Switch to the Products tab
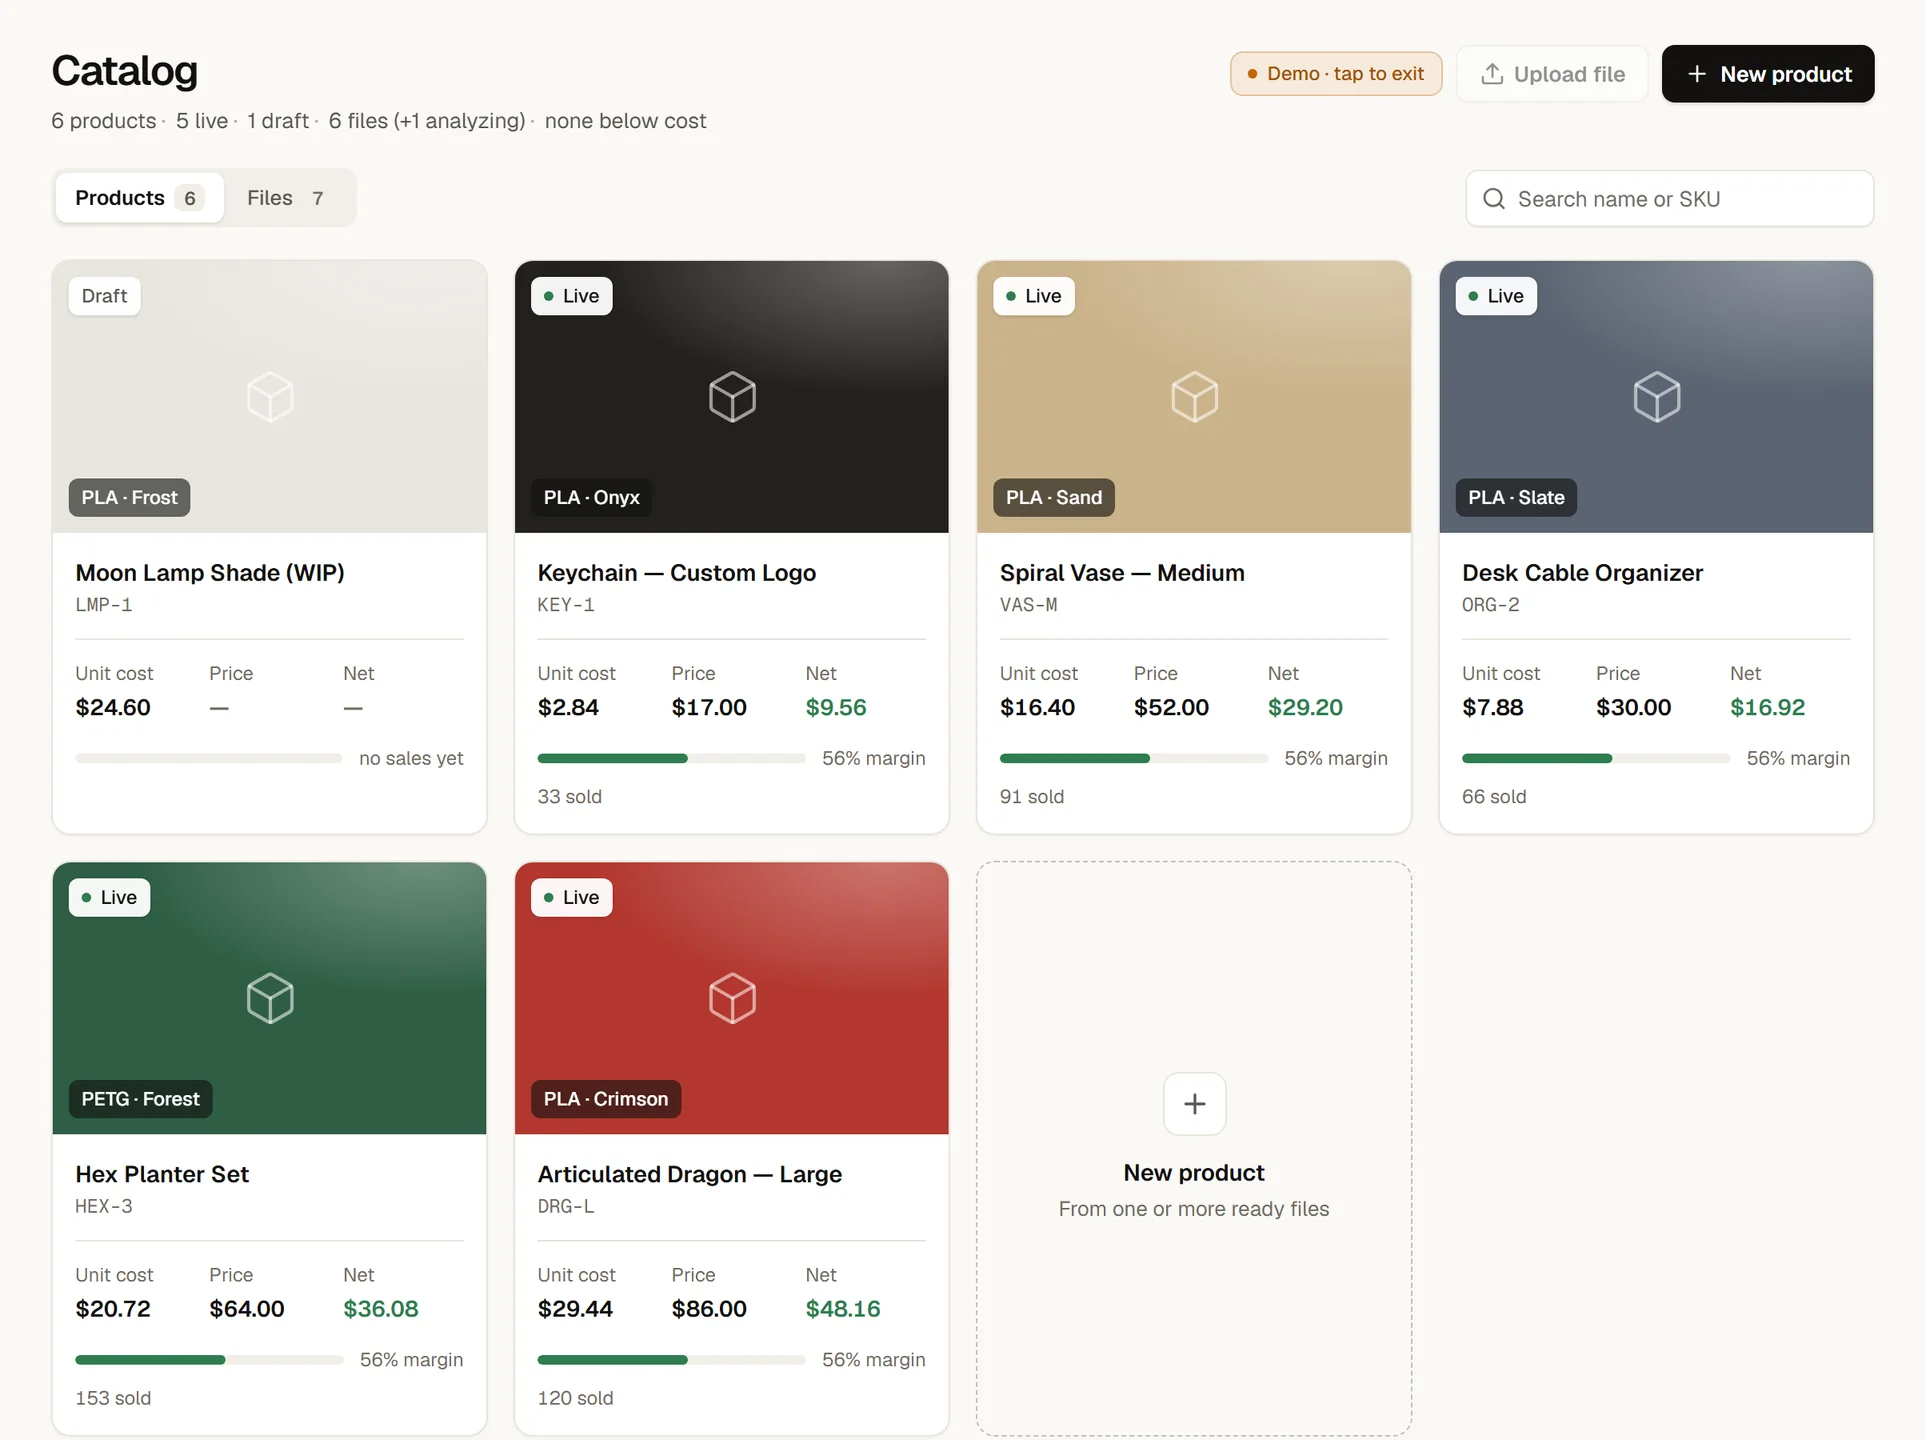Viewport: 1926px width, 1440px height. click(139, 198)
